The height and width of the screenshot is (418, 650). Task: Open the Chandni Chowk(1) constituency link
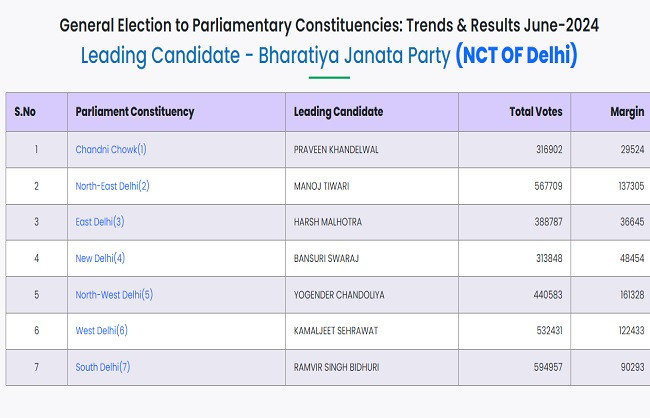point(111,150)
